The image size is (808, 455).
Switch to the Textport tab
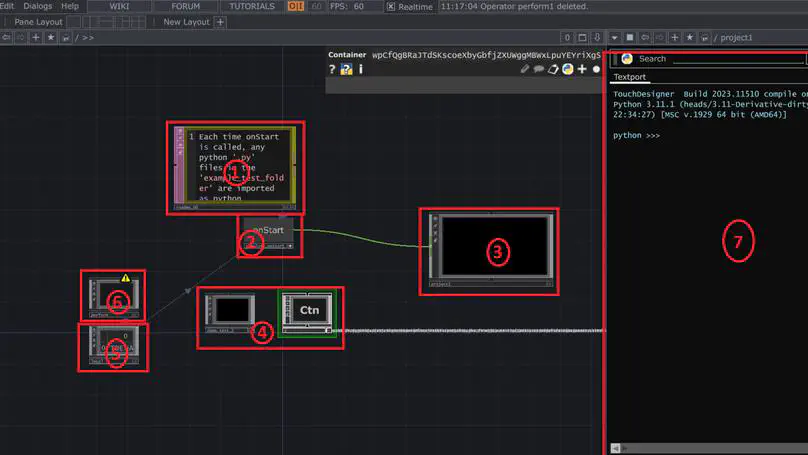tap(629, 77)
